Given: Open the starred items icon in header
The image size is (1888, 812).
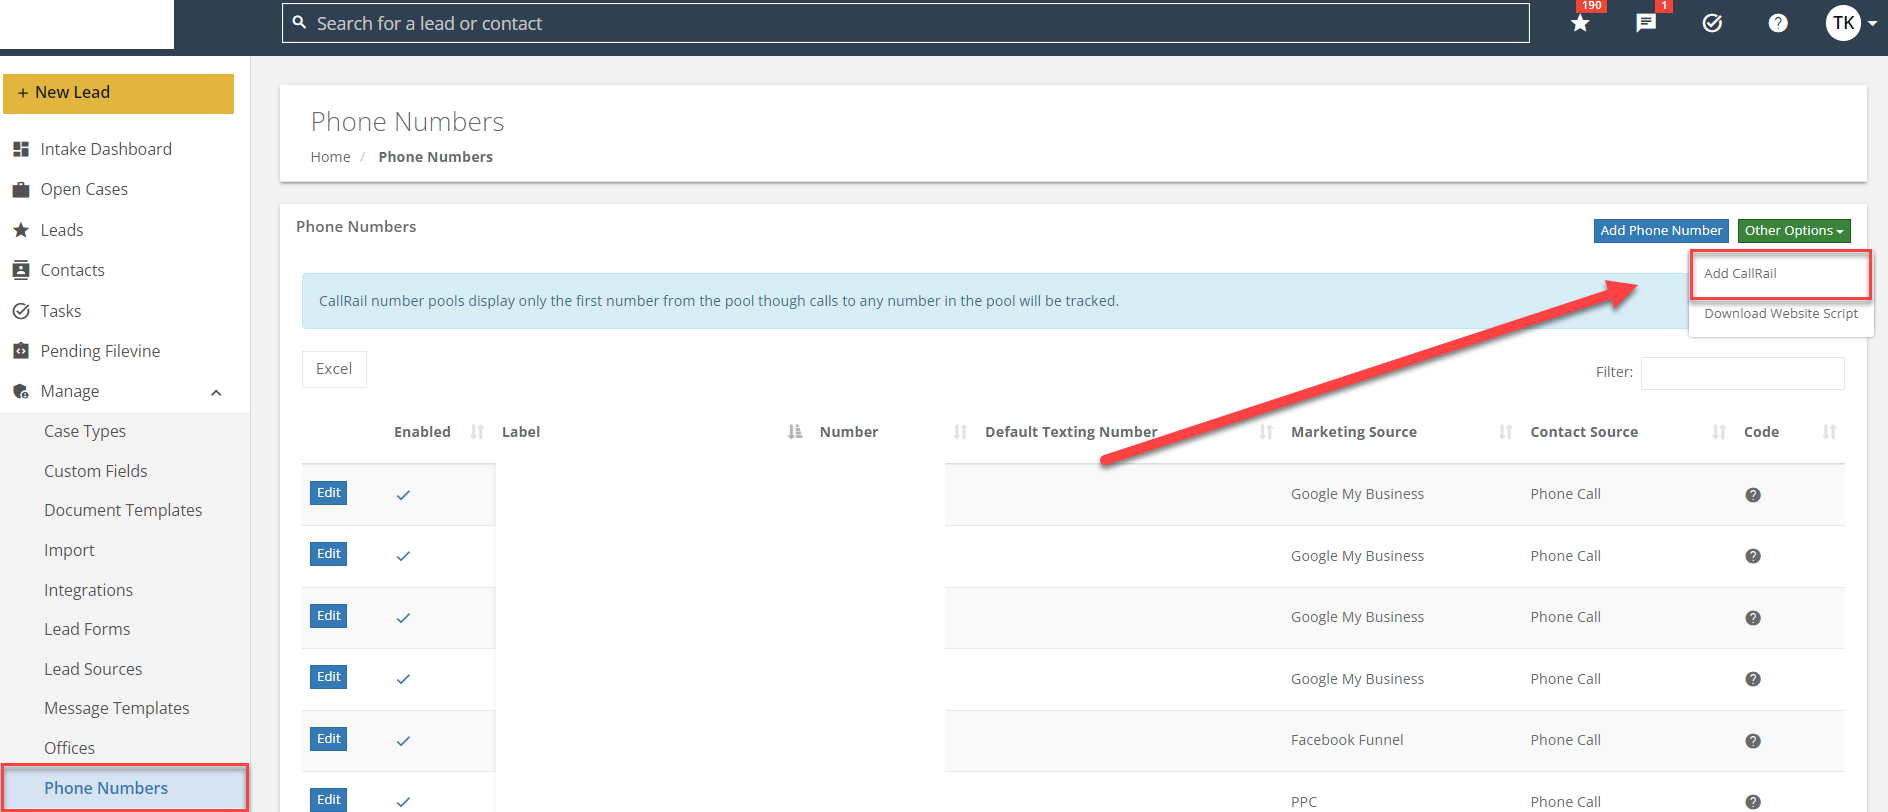Looking at the screenshot, I should pyautogui.click(x=1580, y=23).
